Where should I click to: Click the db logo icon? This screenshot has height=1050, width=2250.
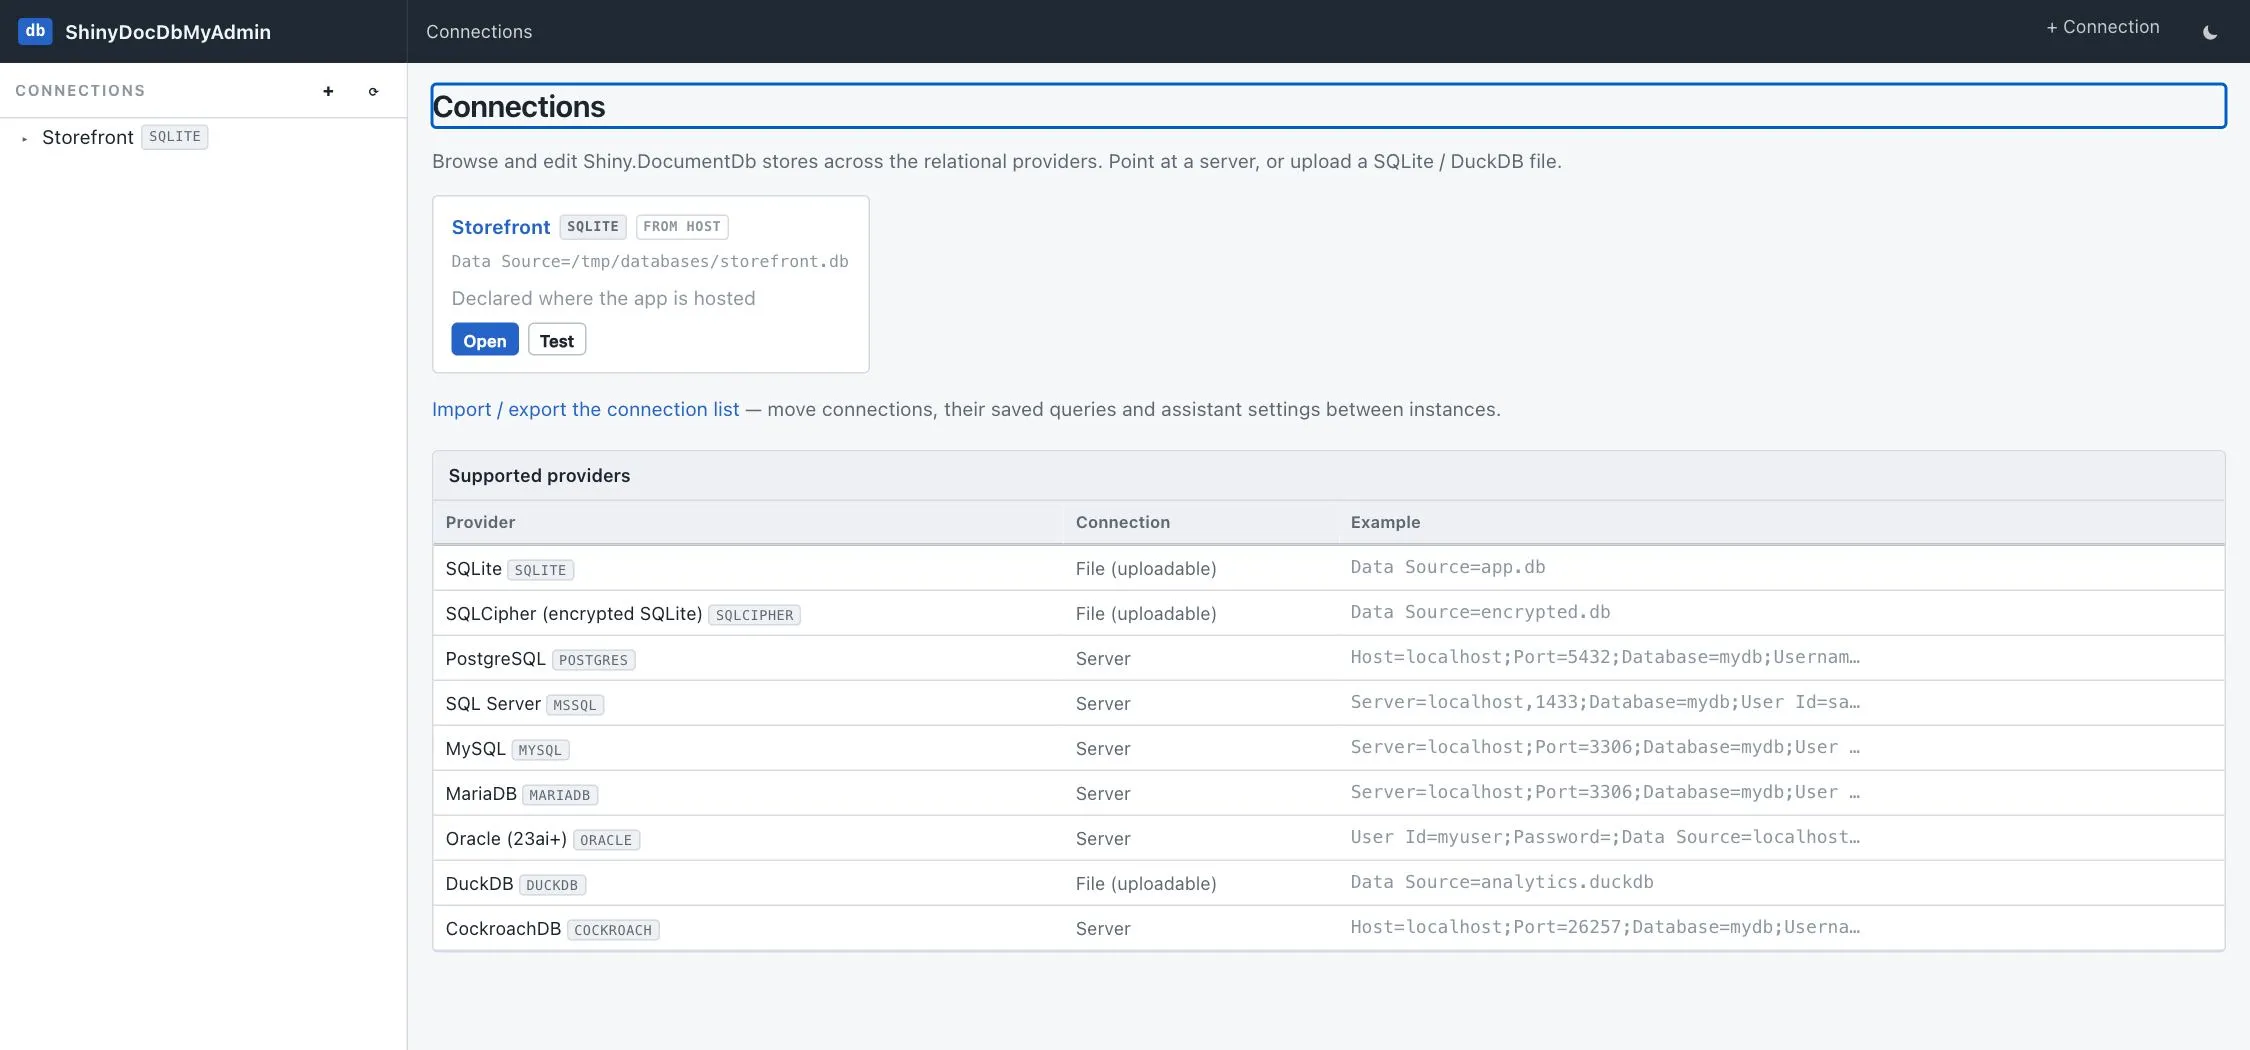(35, 31)
